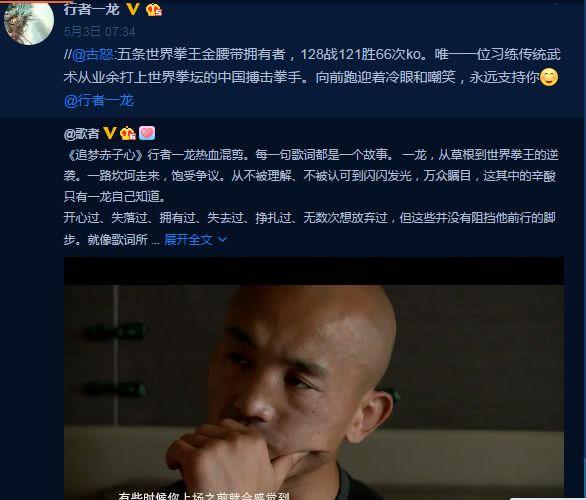Screen dimensions: 586x500
Task: Click the original post text 《追梦赤子心》
Action: (104, 154)
